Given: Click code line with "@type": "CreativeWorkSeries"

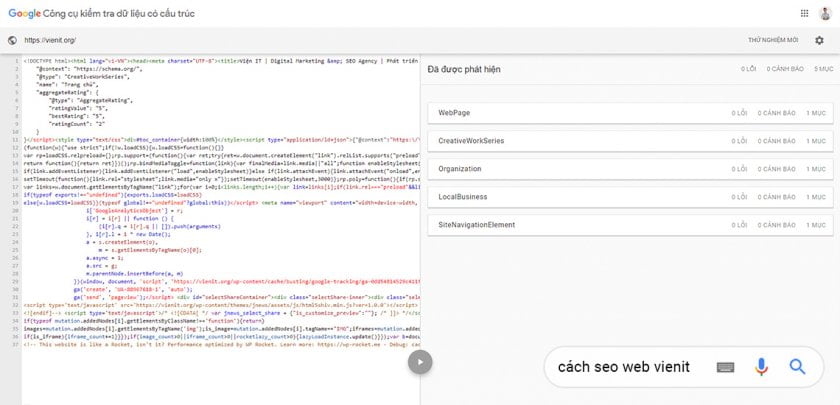Looking at the screenshot, I should [83, 77].
